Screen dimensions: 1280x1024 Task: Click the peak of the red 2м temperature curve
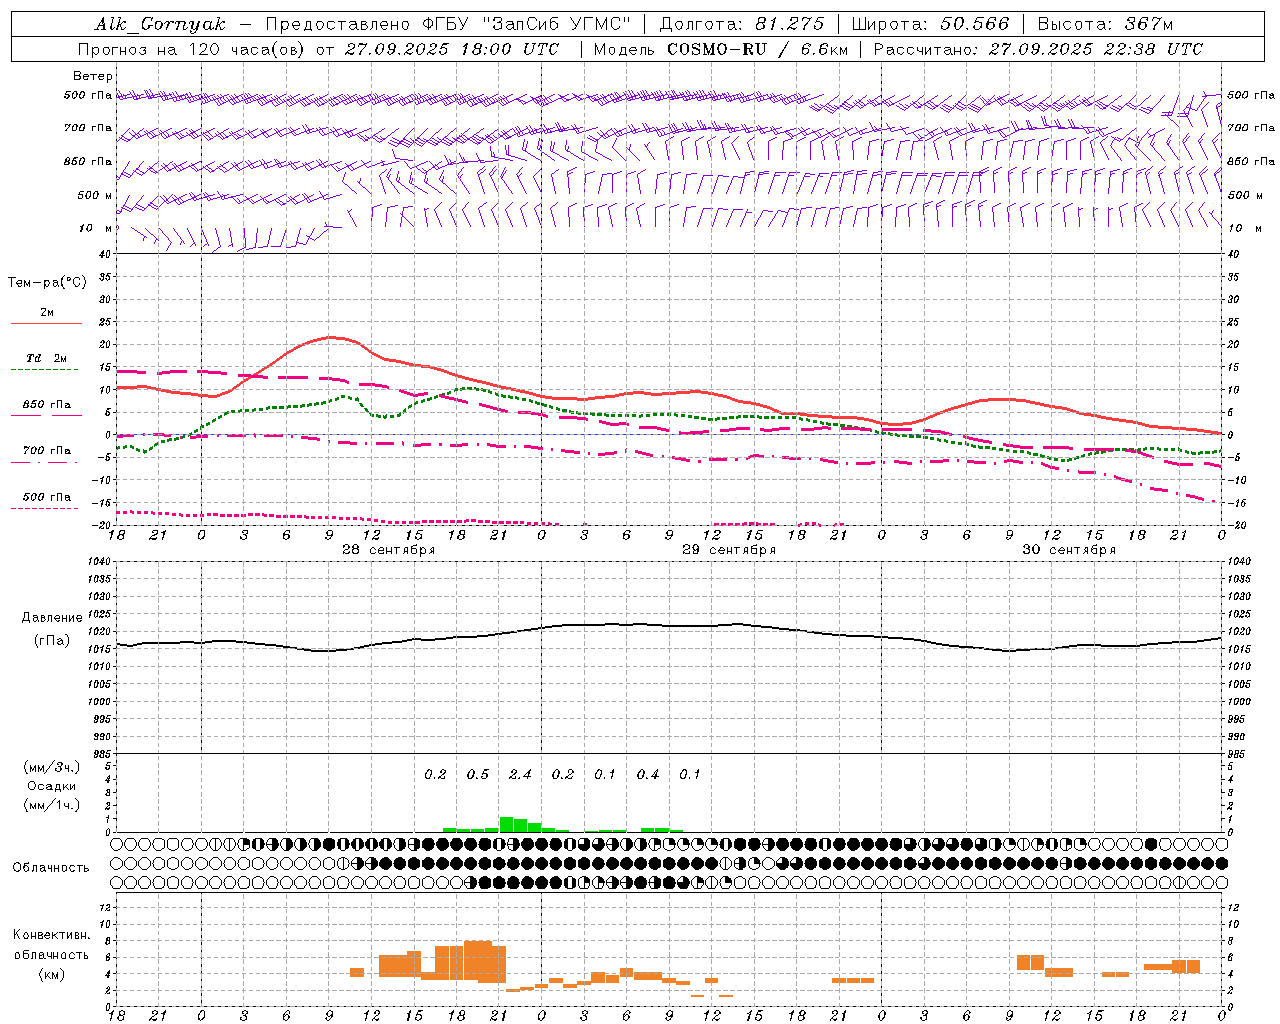(332, 337)
